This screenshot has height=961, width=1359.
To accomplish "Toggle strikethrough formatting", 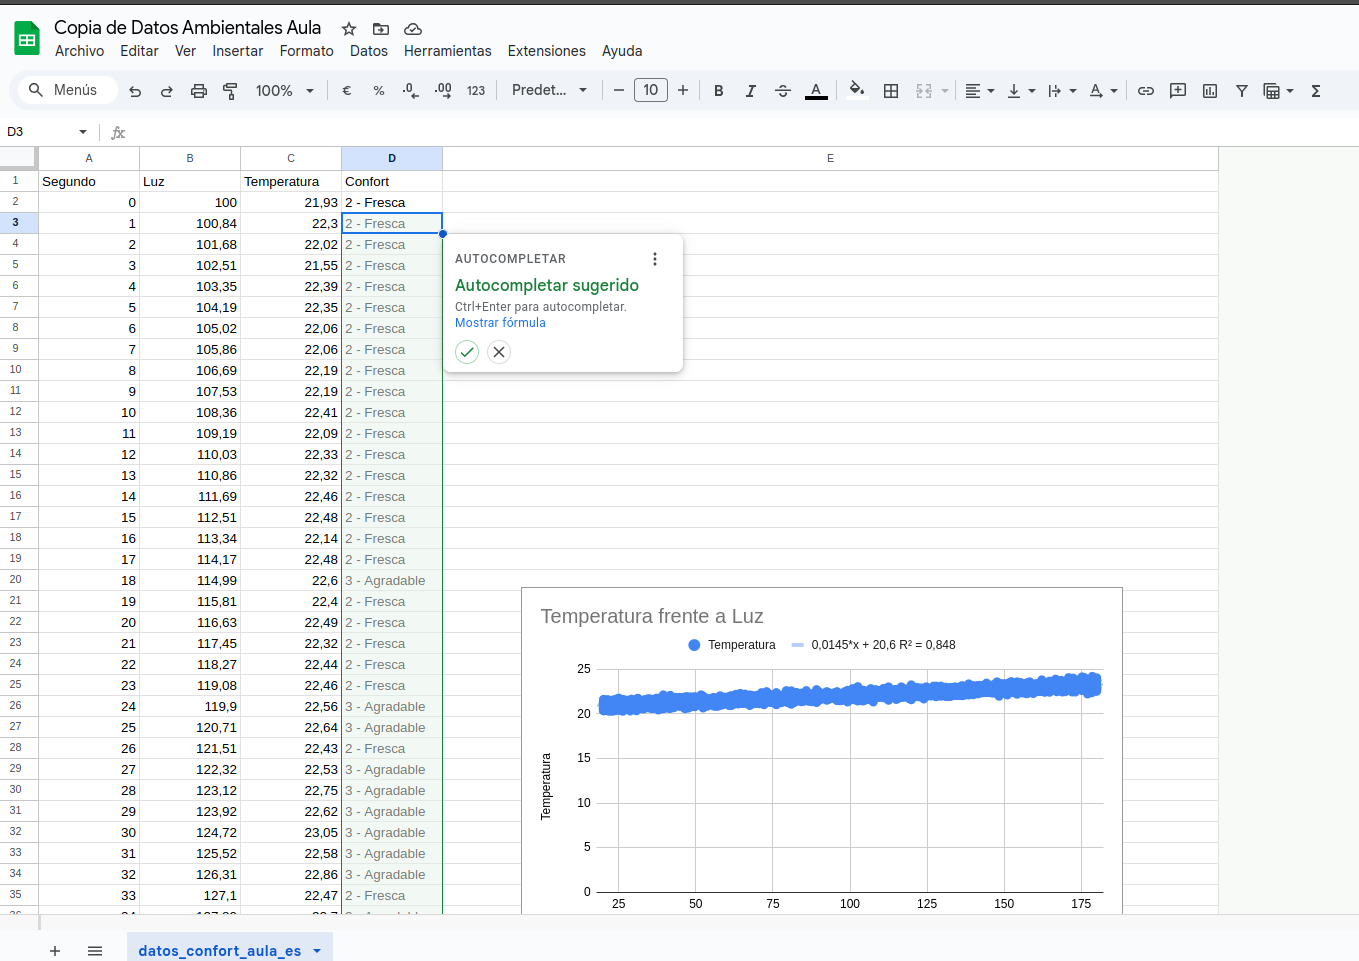I will point(783,91).
